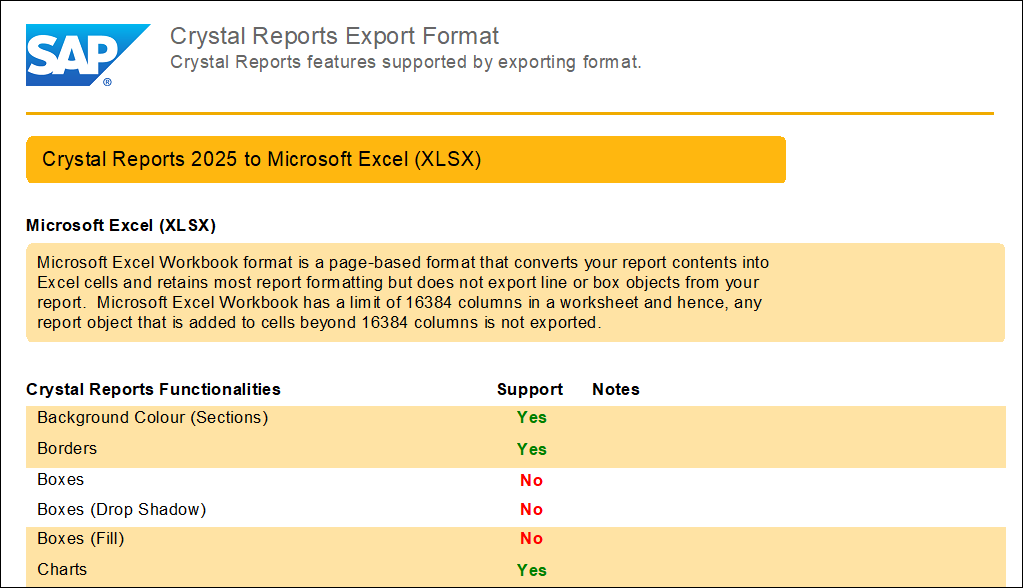Viewport: 1023px width, 588px height.
Task: Click 'No' in the Boxes row
Action: tap(531, 480)
